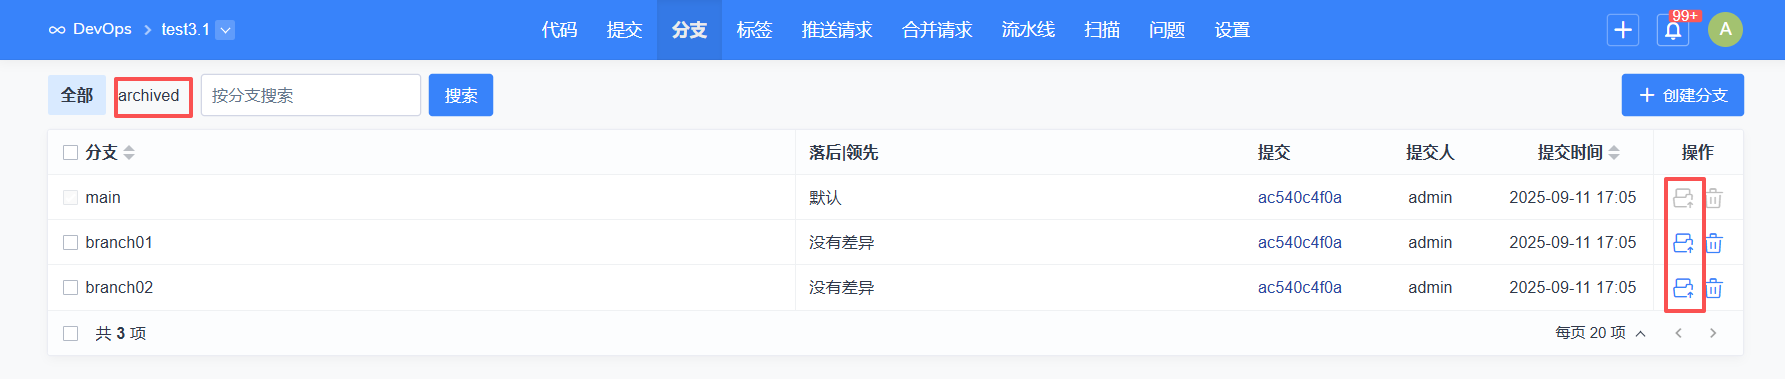The height and width of the screenshot is (379, 1785).
Task: Click the plus icon in header
Action: click(x=1623, y=30)
